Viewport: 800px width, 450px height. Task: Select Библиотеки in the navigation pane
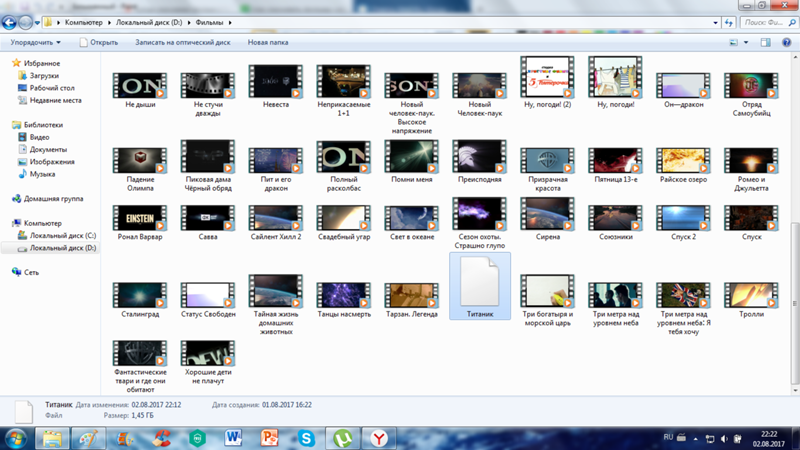[43, 124]
